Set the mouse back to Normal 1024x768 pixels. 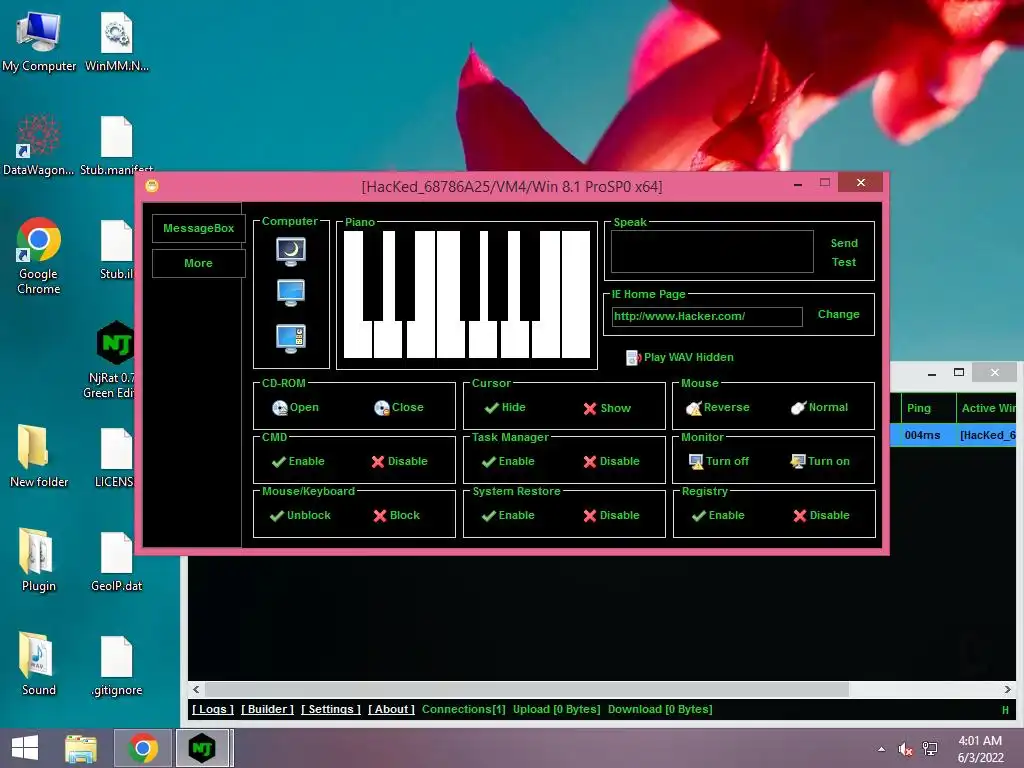click(819, 408)
